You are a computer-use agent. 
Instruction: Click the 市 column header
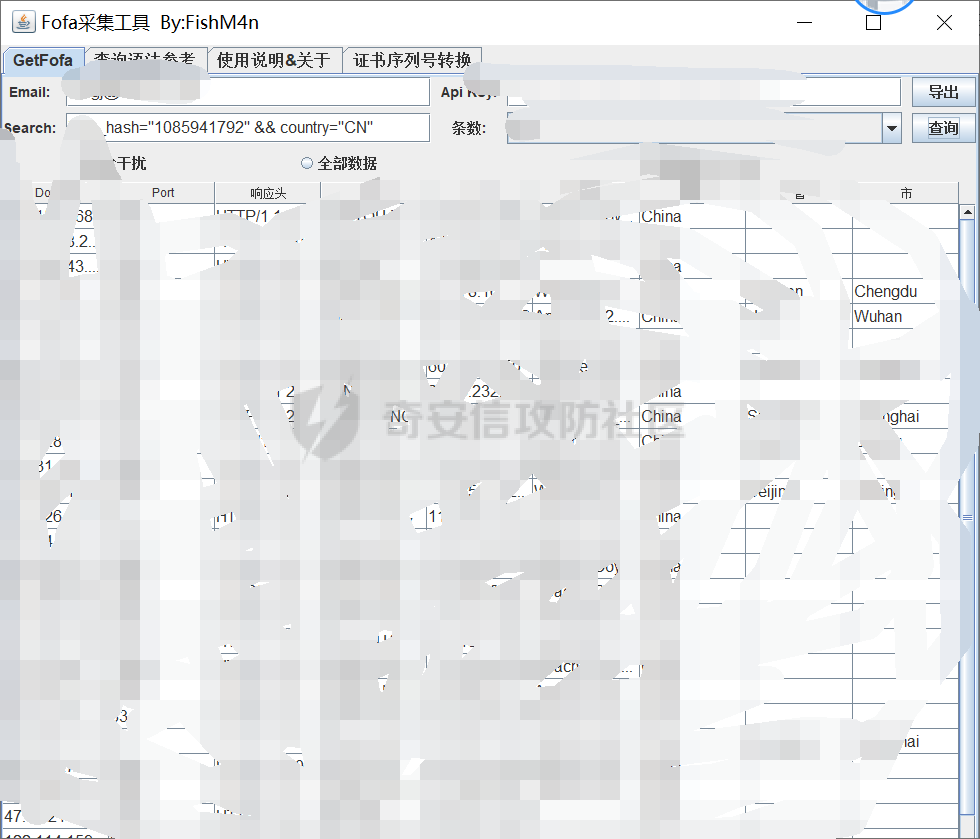tap(906, 193)
